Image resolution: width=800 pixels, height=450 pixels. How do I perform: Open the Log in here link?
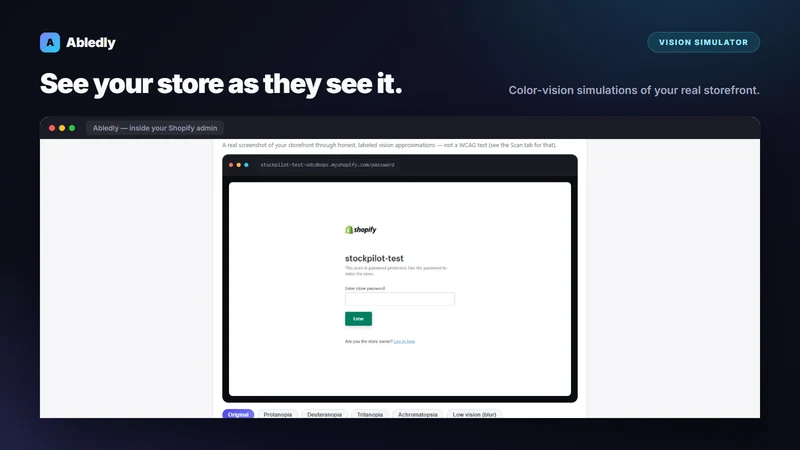404,341
